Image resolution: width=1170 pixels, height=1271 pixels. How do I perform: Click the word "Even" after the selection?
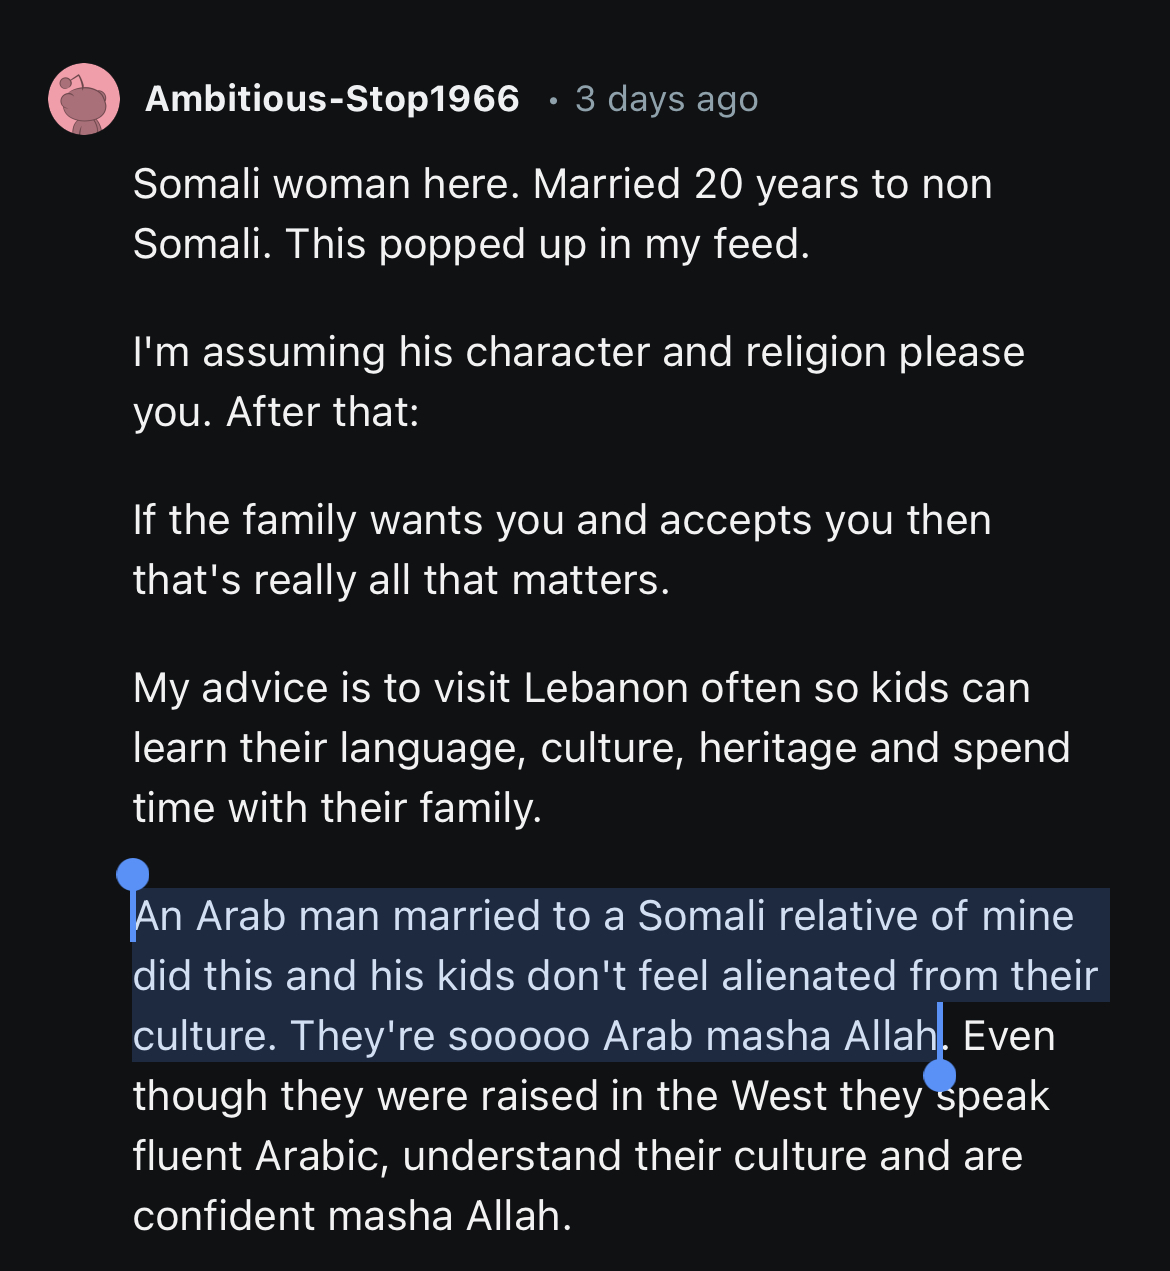pyautogui.click(x=1008, y=1036)
